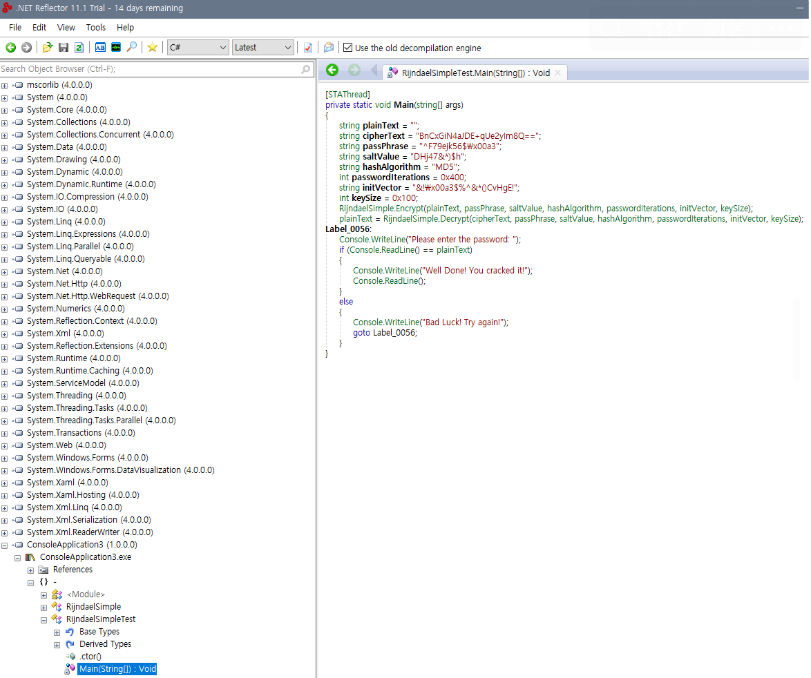The width and height of the screenshot is (811, 678).
Task: Close the RijndaelSimpleTest.Main tab
Action: click(x=558, y=73)
